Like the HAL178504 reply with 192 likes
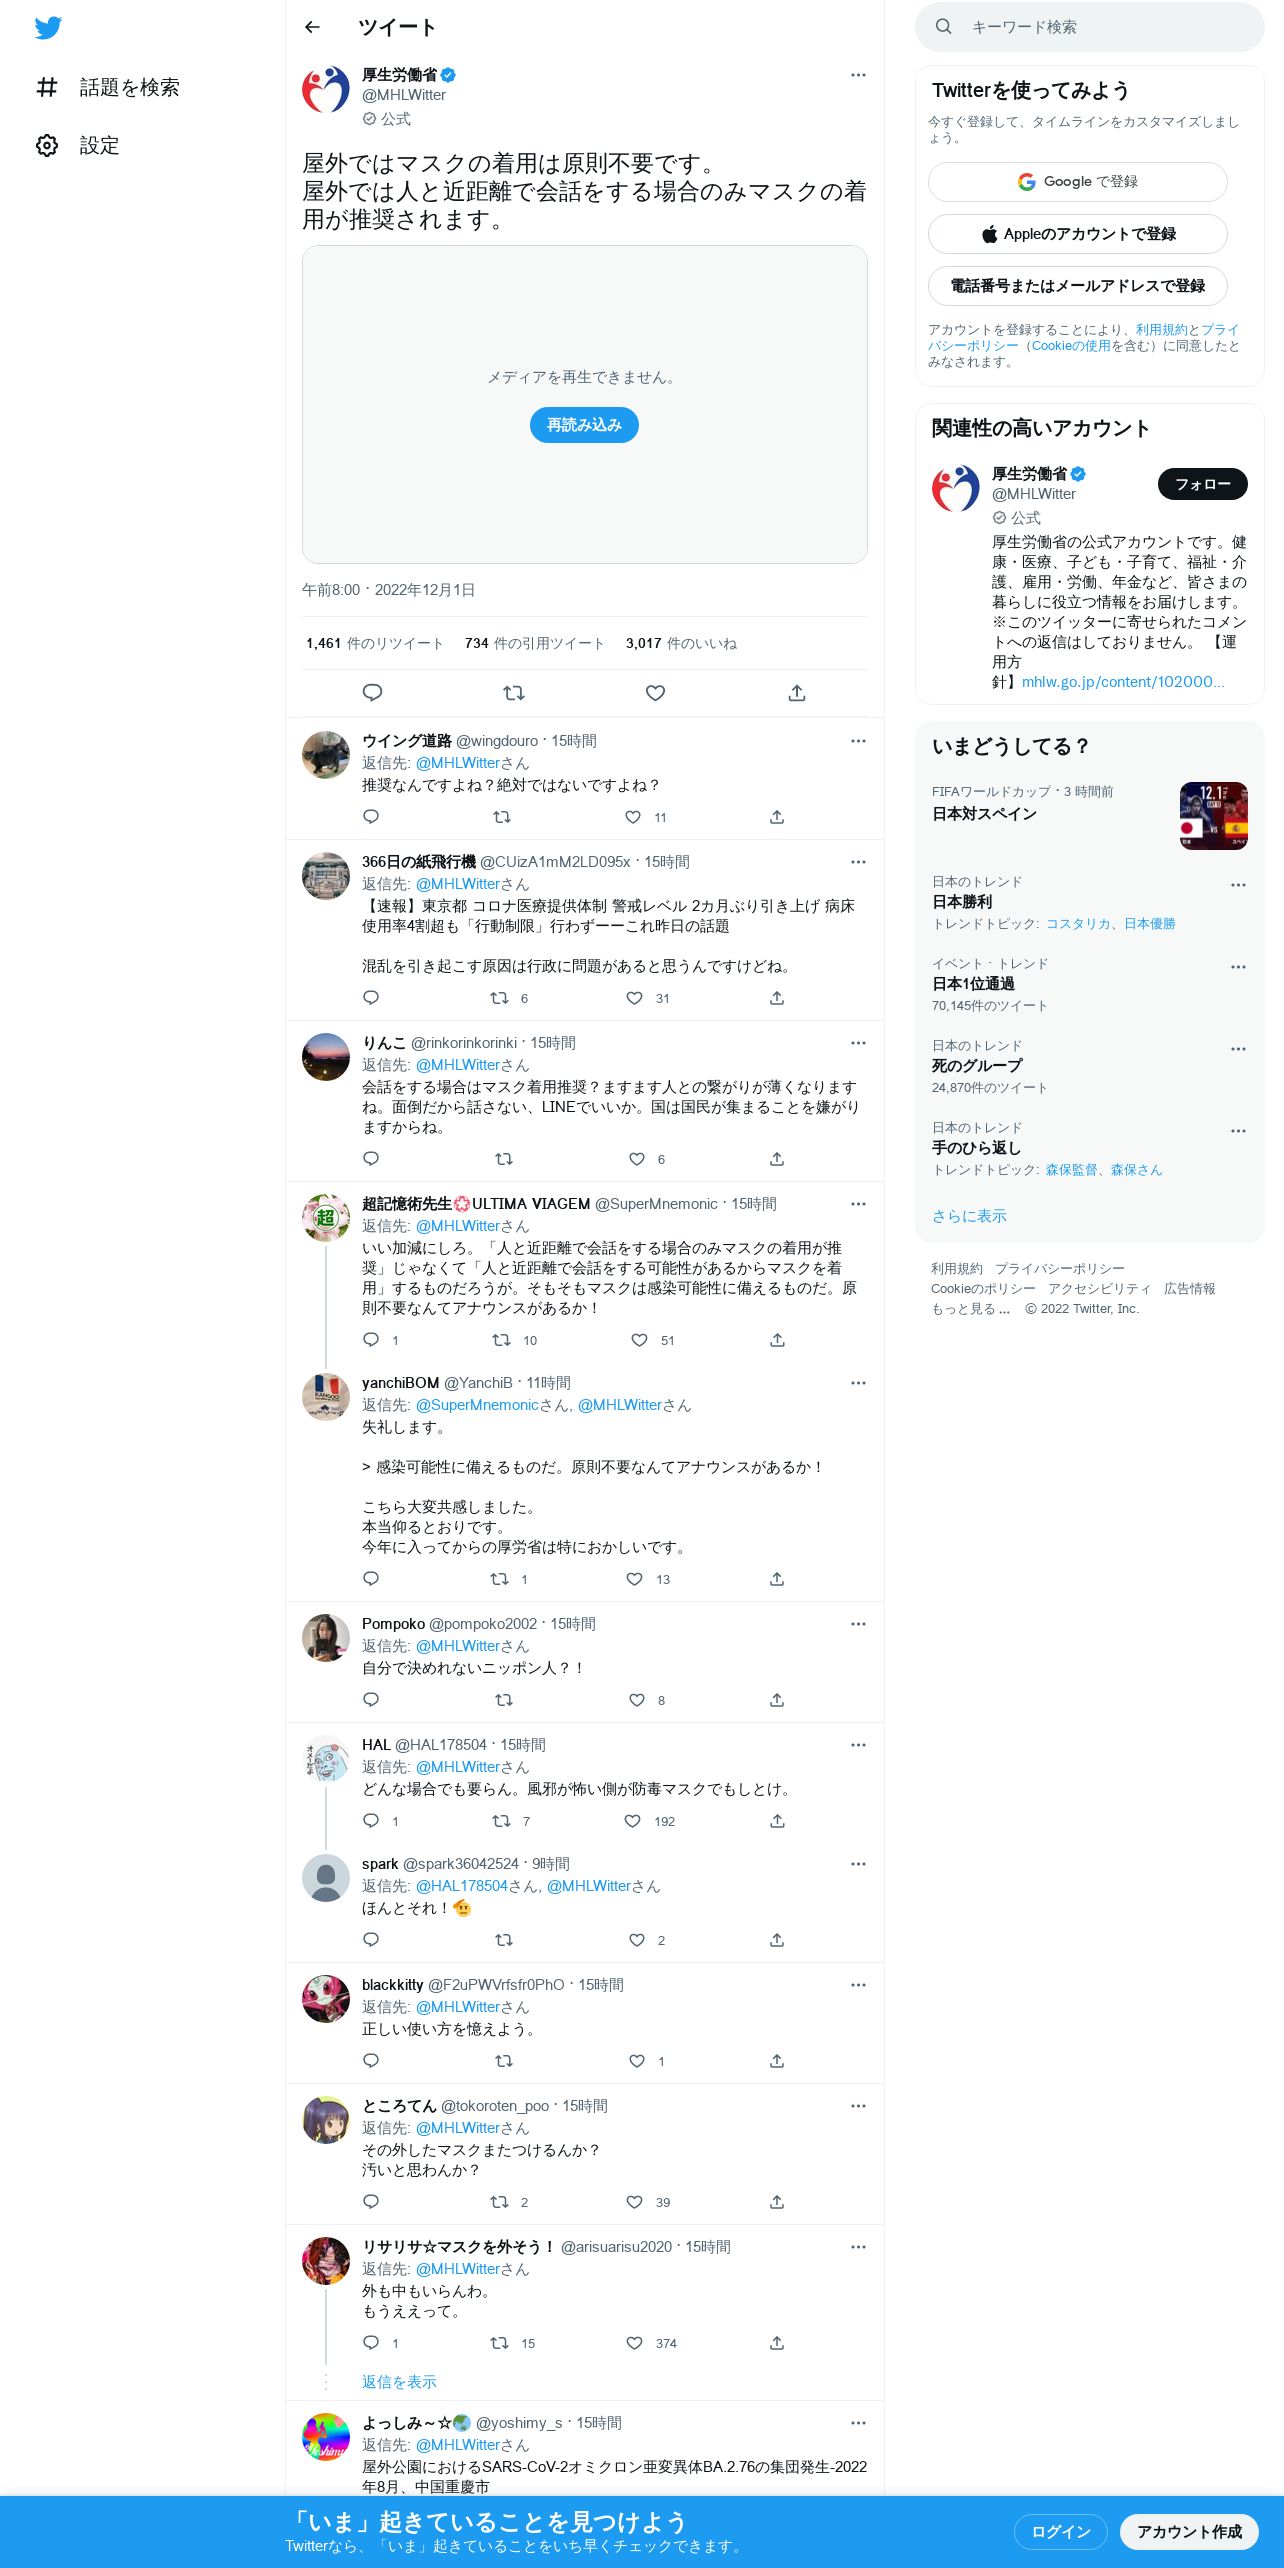Screen dimensions: 1284x2568 pos(632,1821)
